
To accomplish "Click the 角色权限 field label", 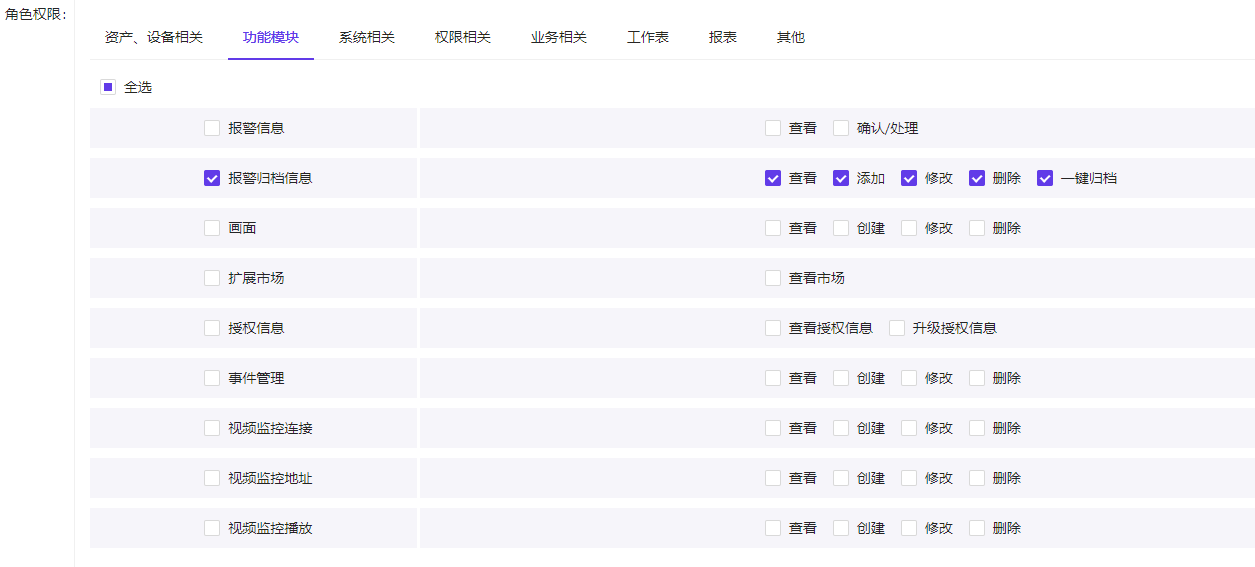I will click(36, 14).
